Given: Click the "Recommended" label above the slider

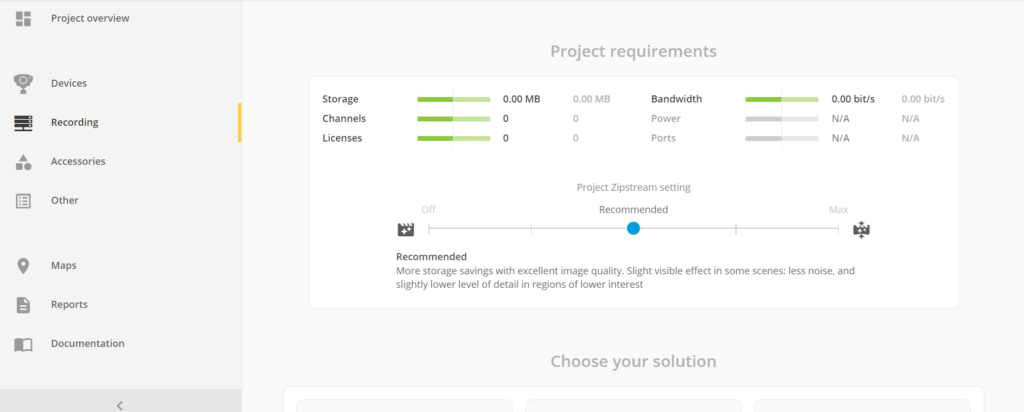Looking at the screenshot, I should pos(633,210).
